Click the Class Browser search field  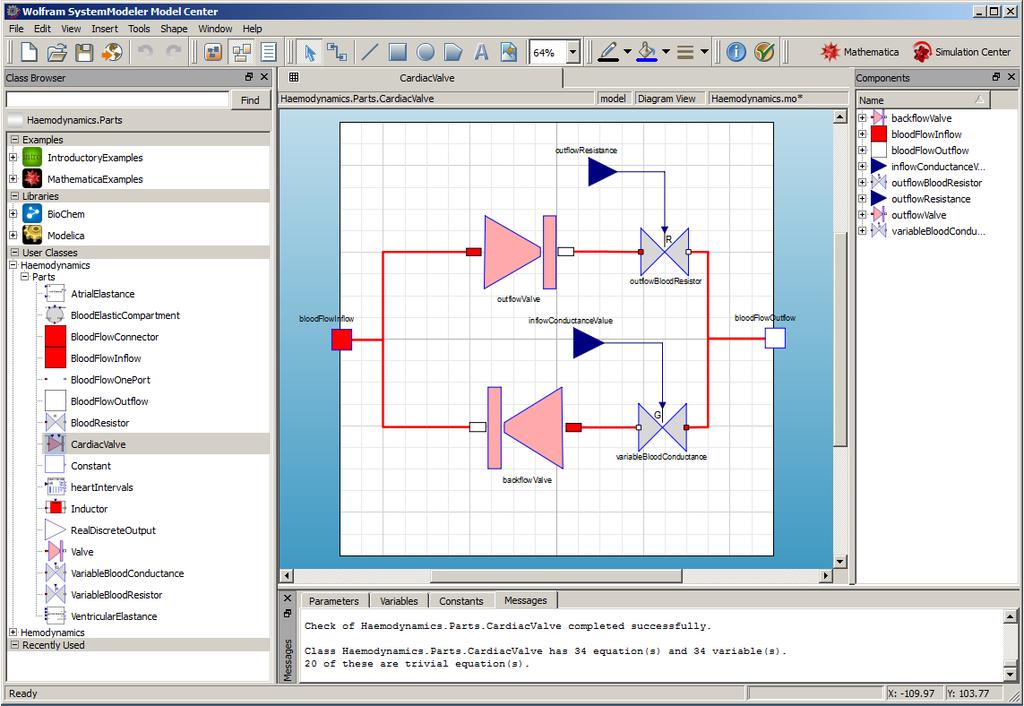pyautogui.click(x=117, y=100)
